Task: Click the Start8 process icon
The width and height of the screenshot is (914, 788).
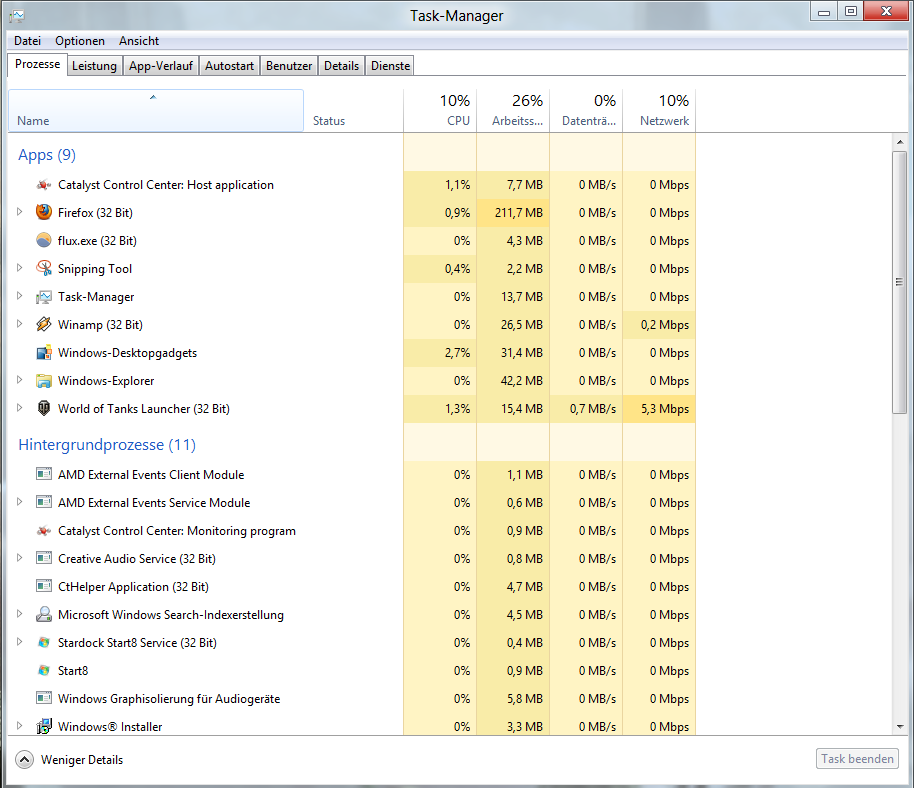Action: (44, 670)
